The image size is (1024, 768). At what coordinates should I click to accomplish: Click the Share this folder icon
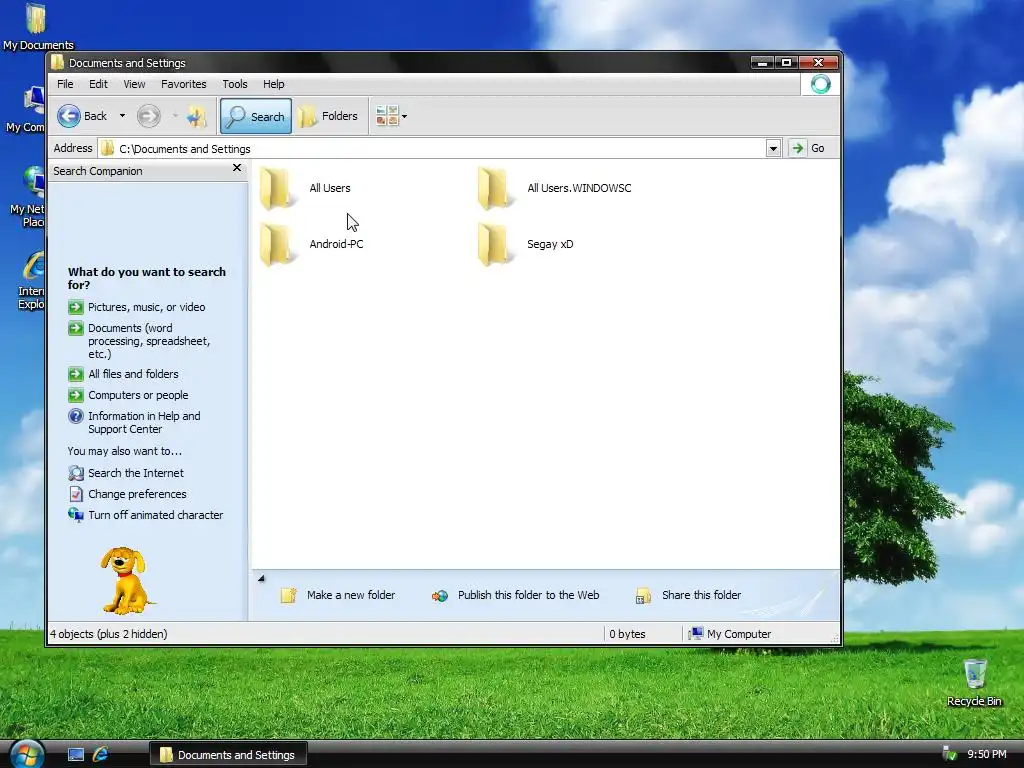coord(643,596)
